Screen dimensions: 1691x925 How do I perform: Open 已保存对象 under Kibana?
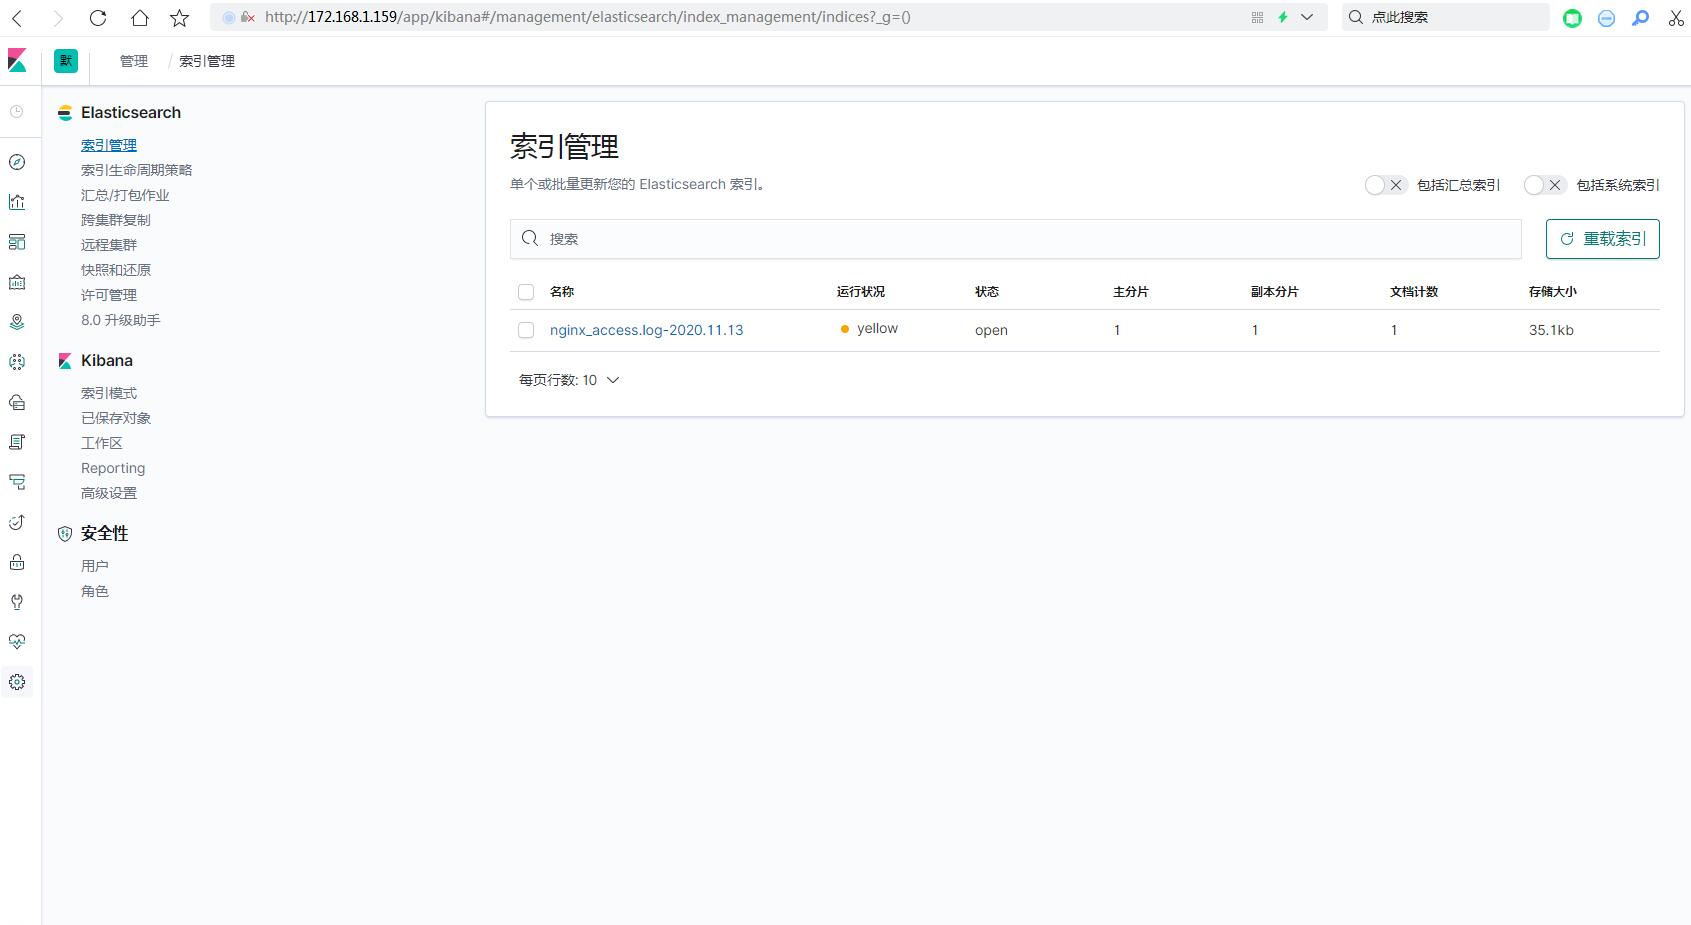pos(116,418)
